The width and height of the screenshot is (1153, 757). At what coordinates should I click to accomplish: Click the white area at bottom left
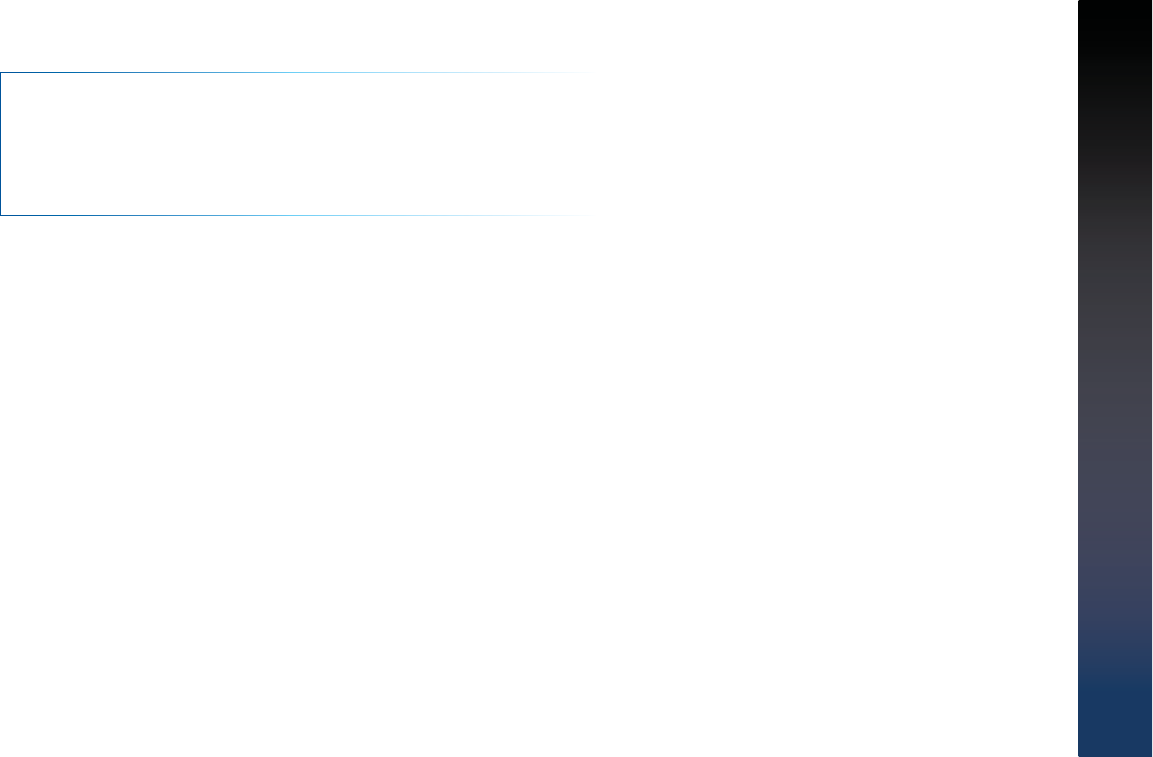tap(110, 684)
